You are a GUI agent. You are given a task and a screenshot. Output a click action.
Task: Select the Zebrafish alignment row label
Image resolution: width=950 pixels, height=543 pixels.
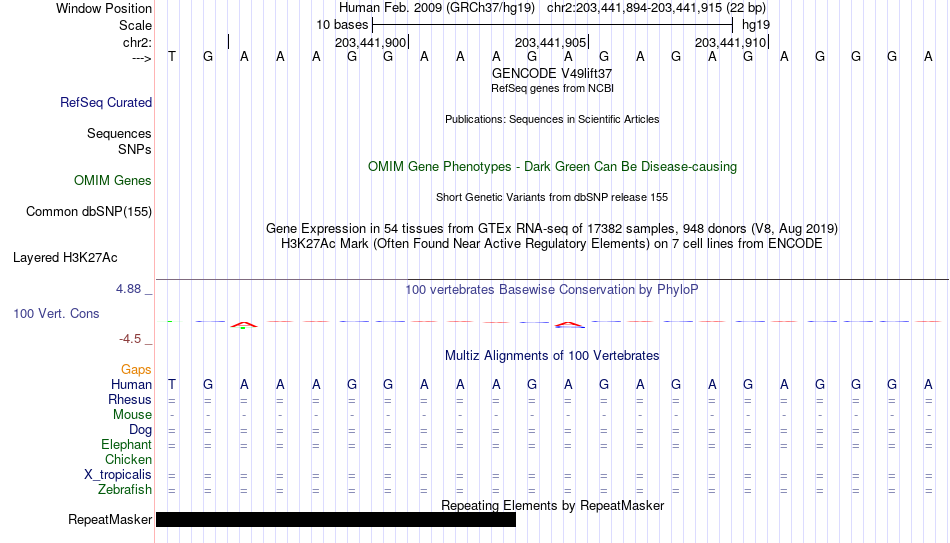[125, 490]
